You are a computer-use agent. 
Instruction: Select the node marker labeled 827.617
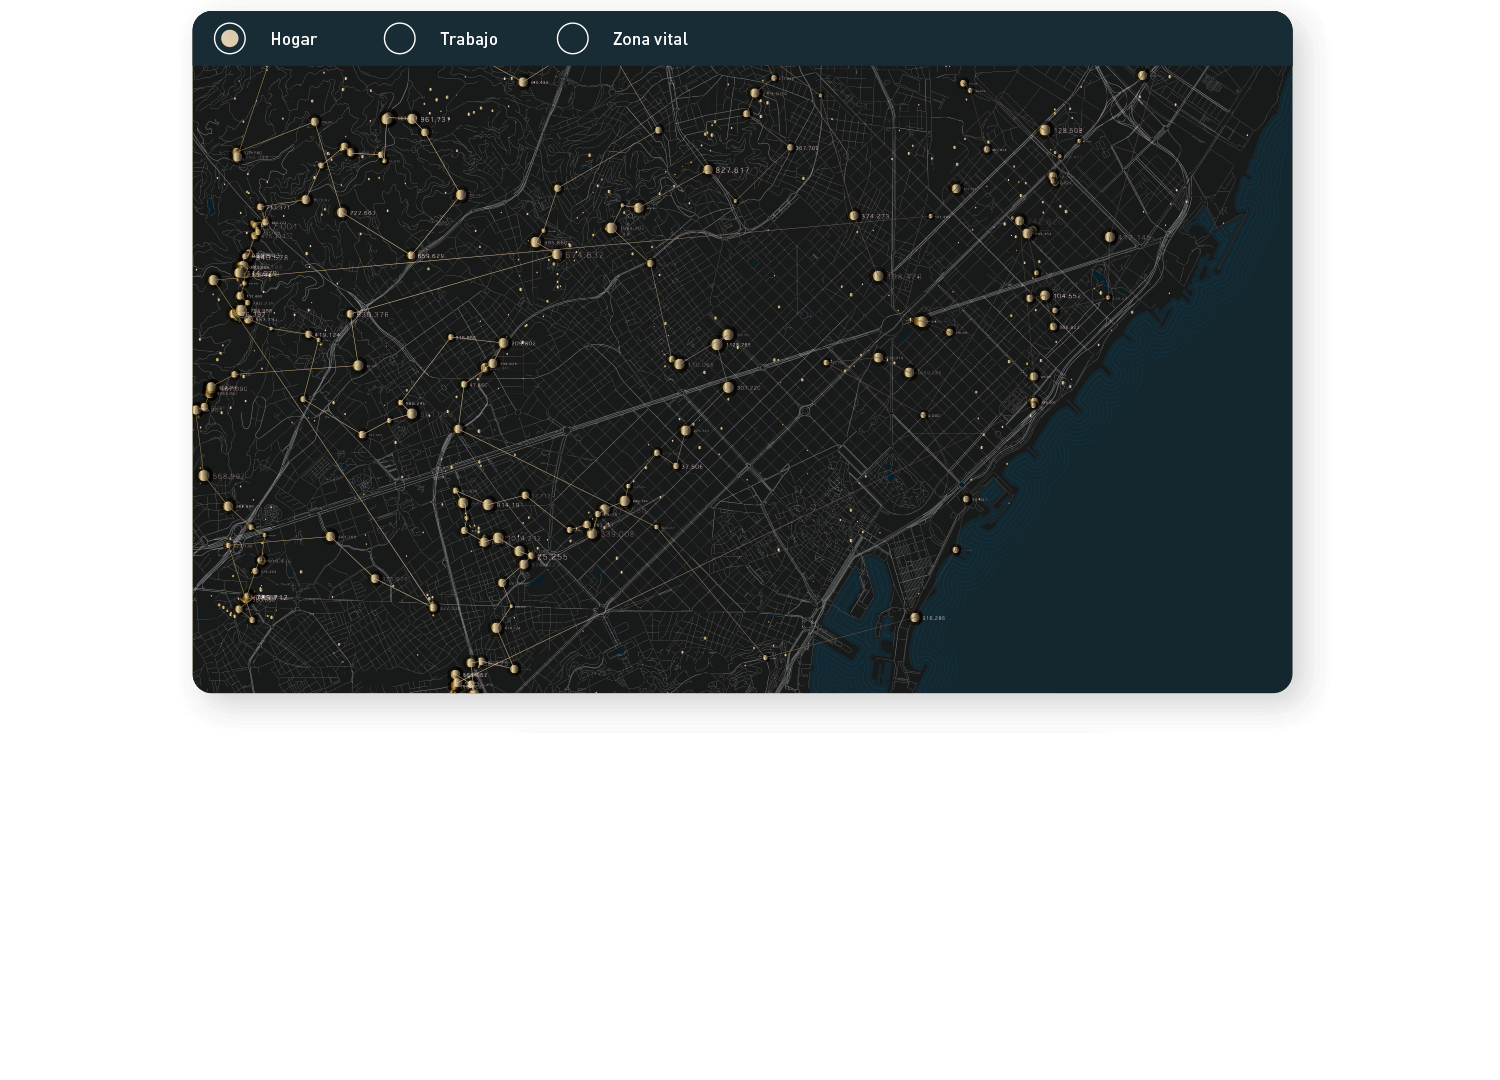708,170
